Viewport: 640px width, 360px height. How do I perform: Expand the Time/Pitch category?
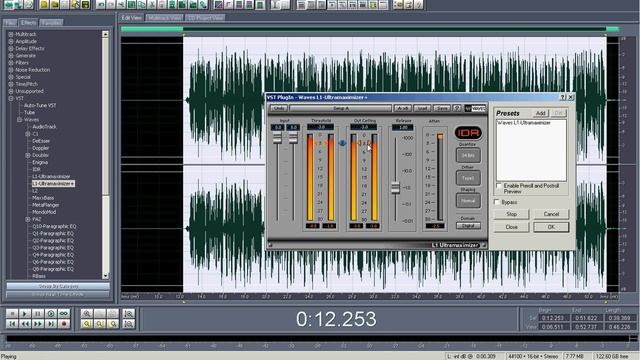(11, 84)
